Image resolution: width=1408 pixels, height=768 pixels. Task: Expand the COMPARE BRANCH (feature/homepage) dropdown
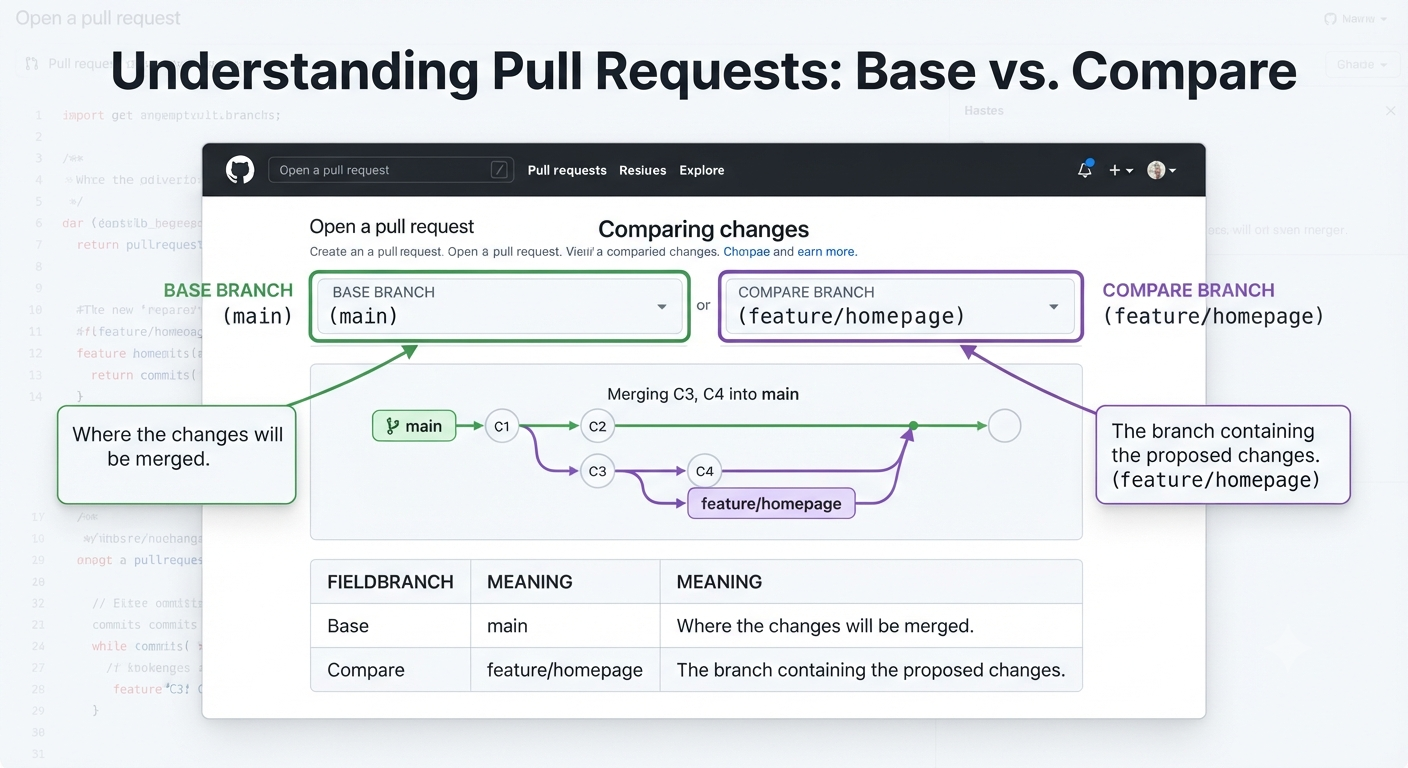901,306
